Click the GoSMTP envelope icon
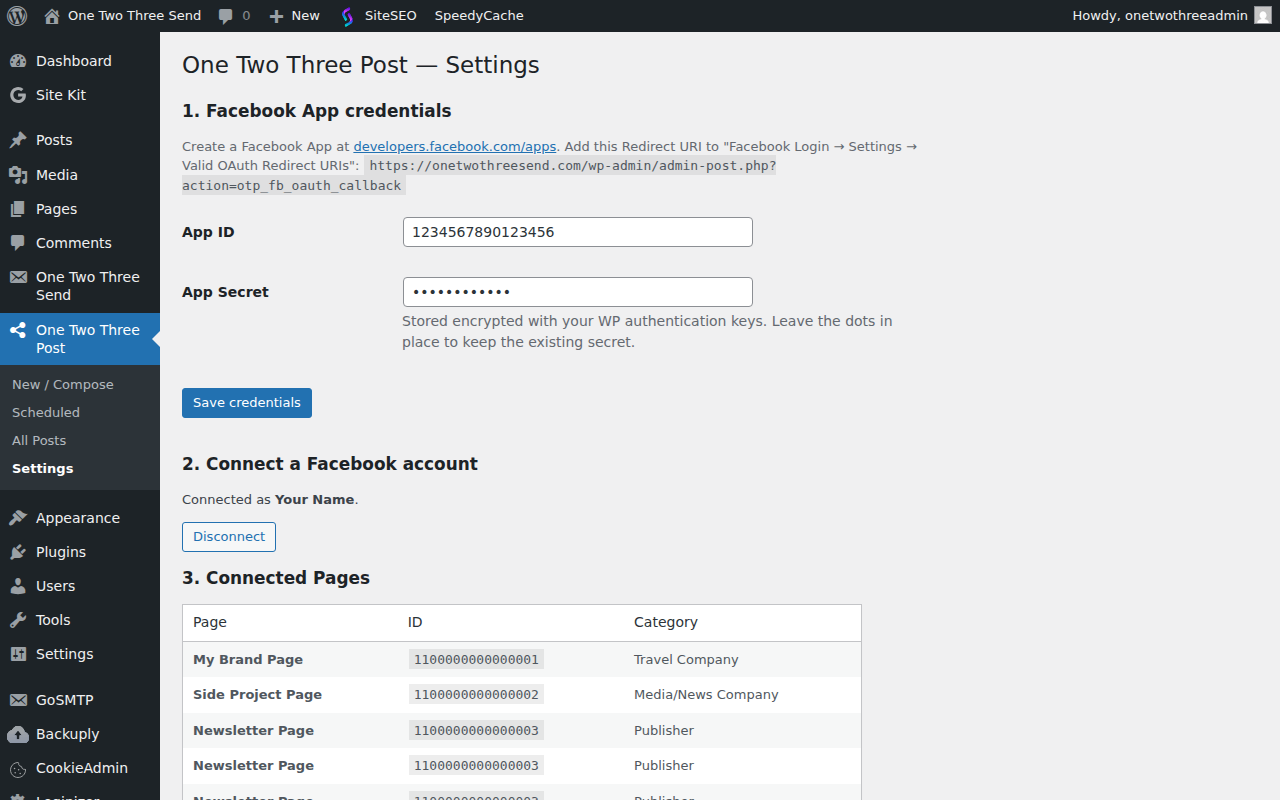 (18, 700)
